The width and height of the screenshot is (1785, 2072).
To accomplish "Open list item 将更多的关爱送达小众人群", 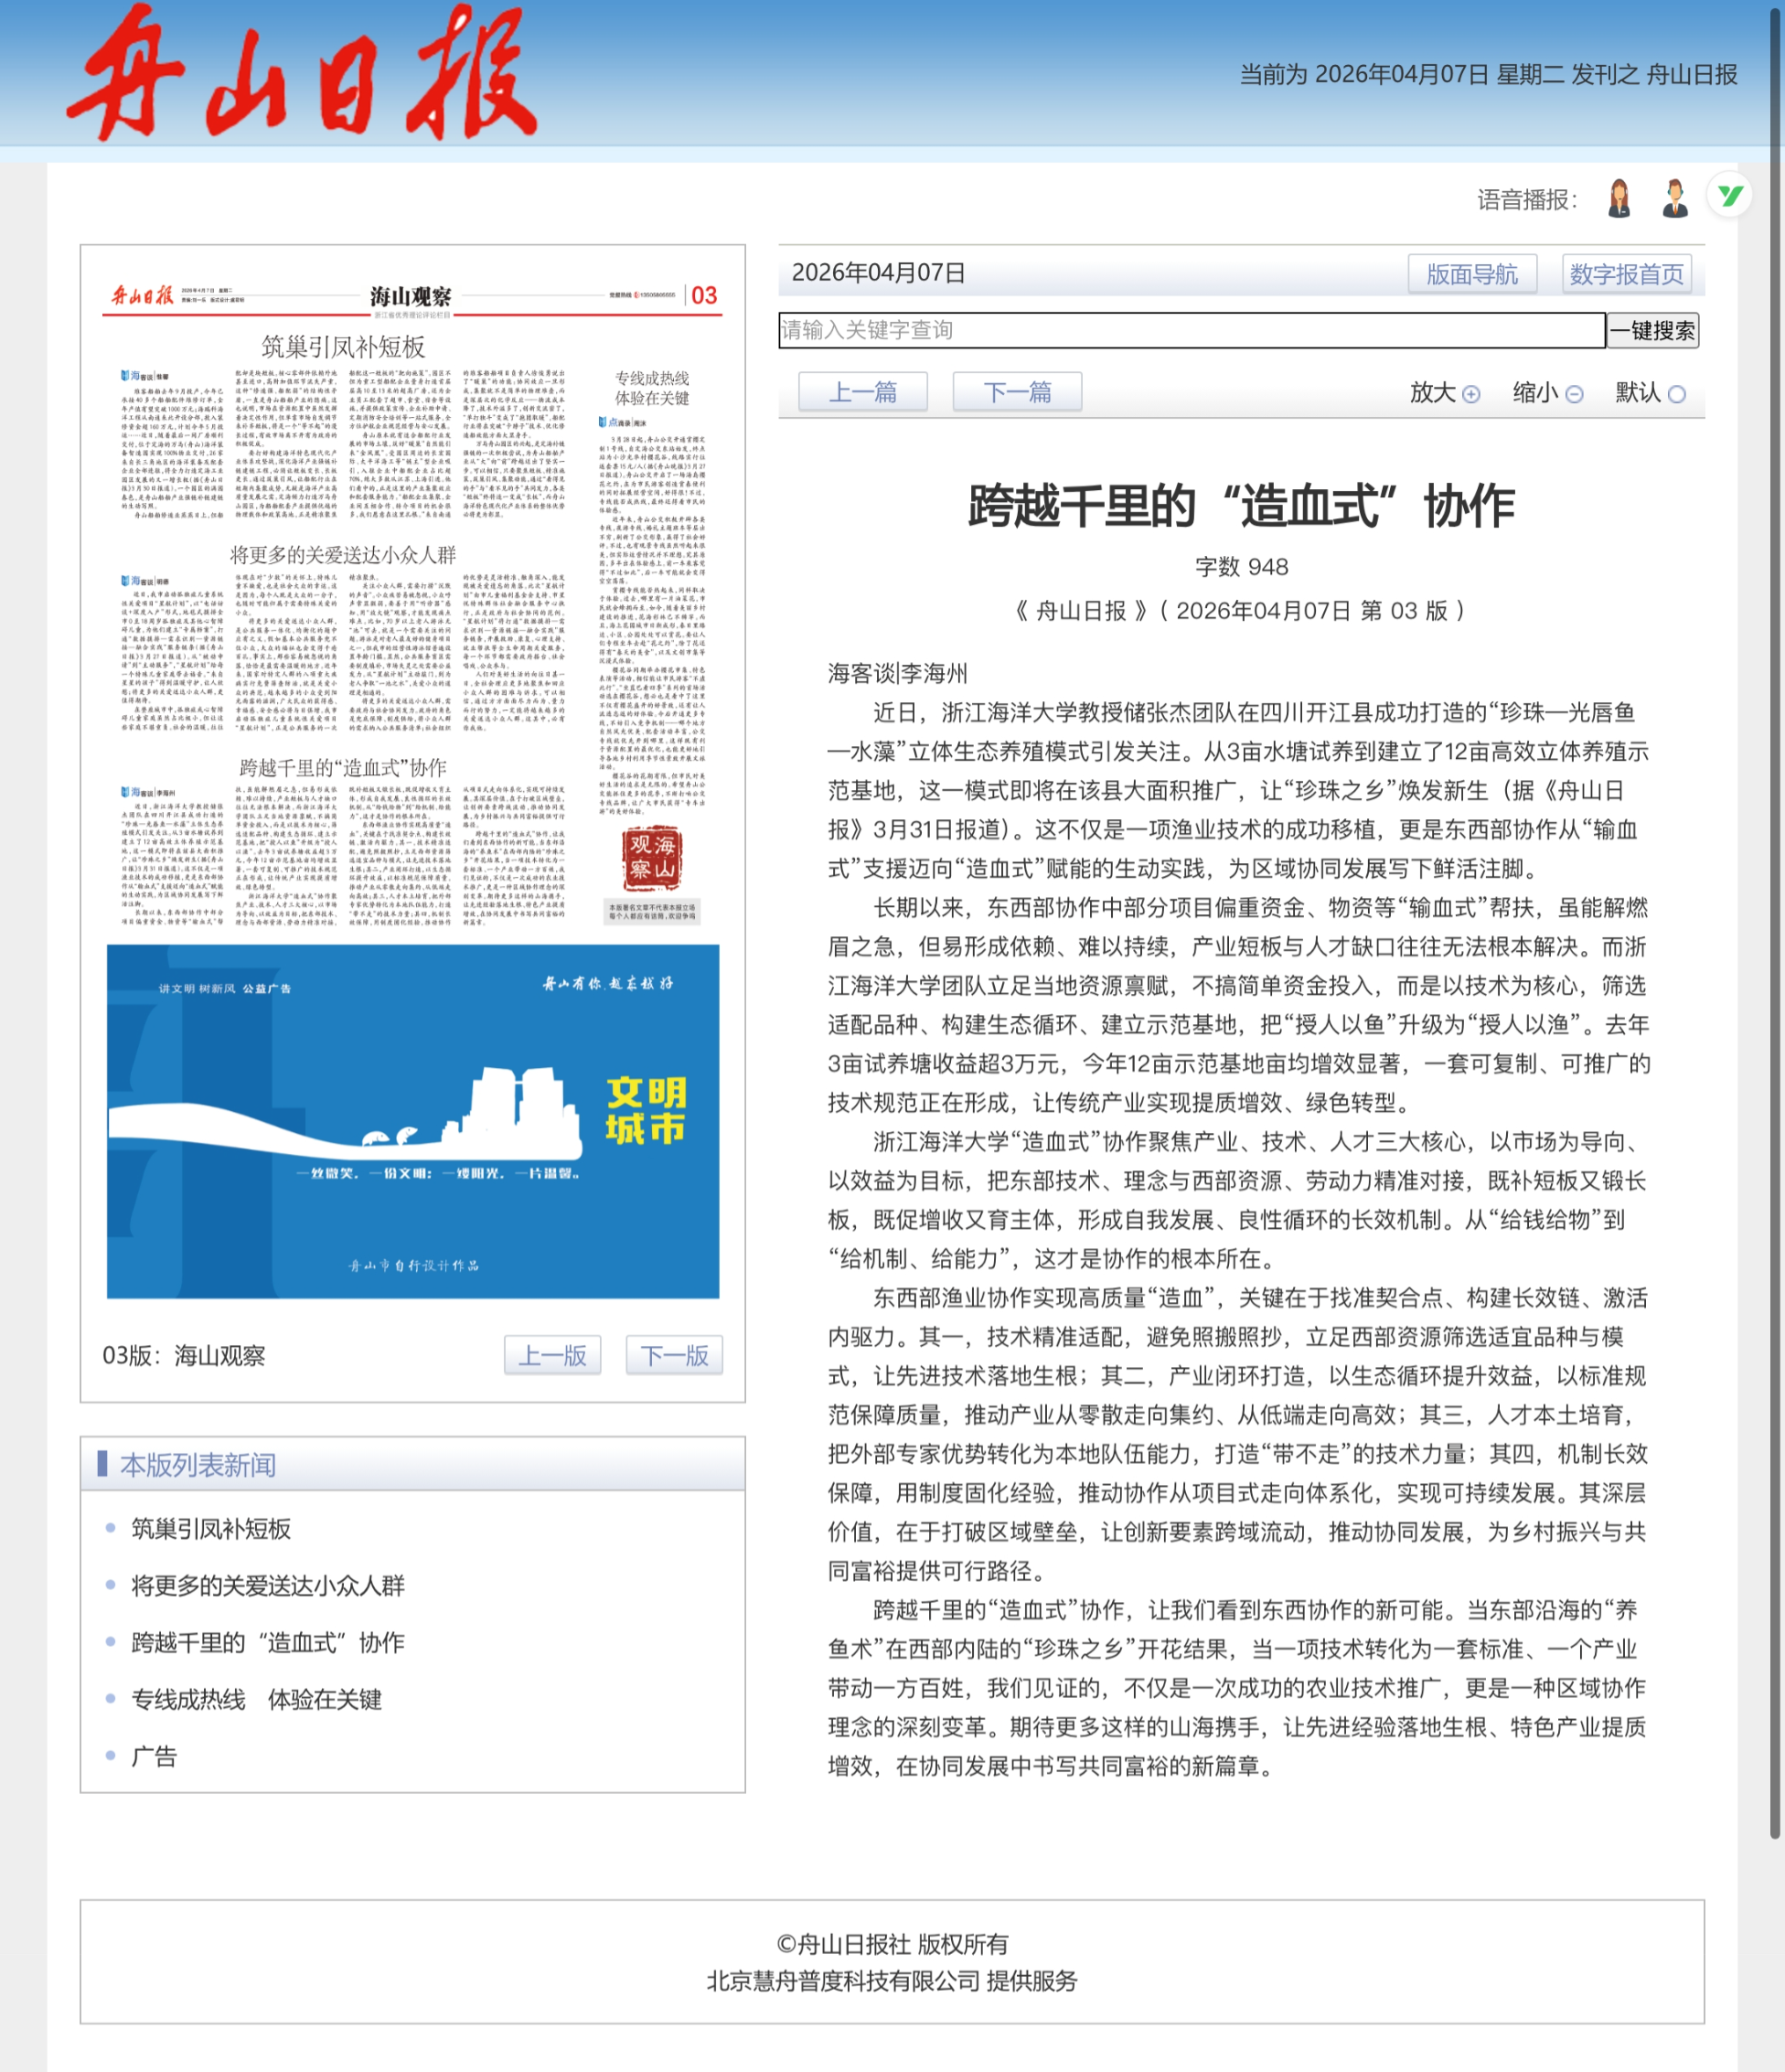I will tap(268, 1585).
